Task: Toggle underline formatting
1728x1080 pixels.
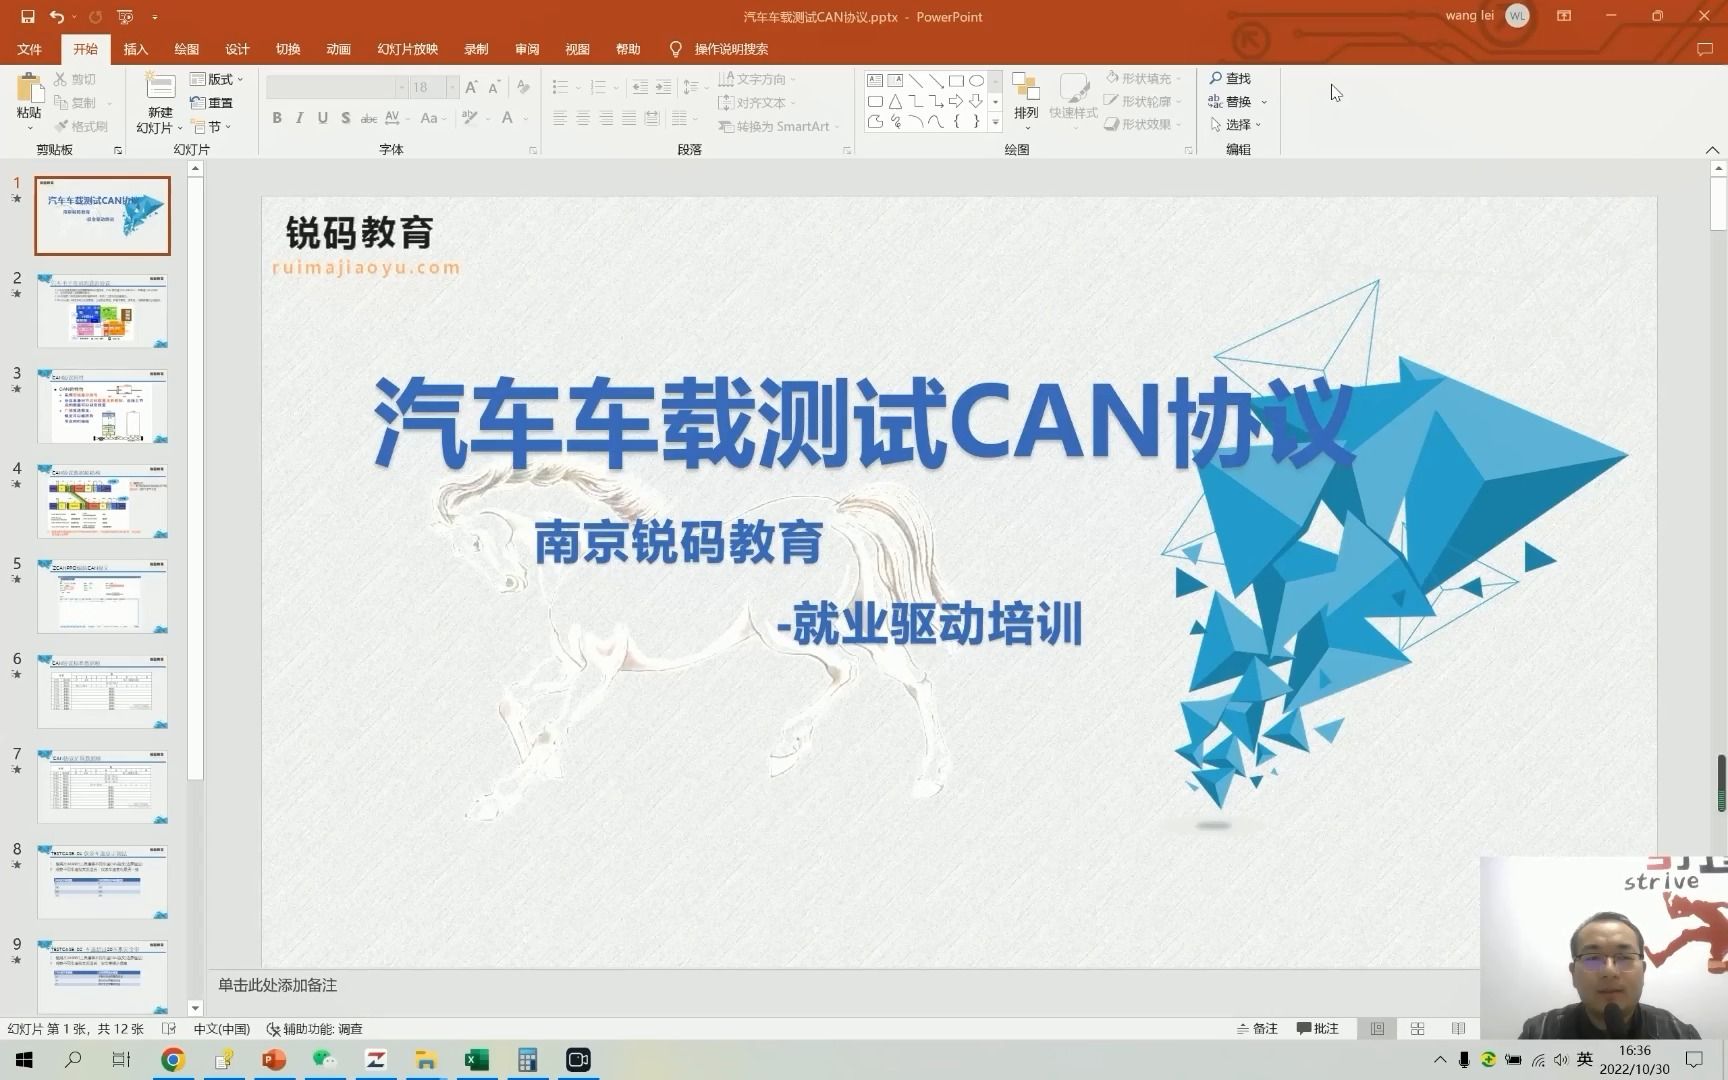Action: 322,118
